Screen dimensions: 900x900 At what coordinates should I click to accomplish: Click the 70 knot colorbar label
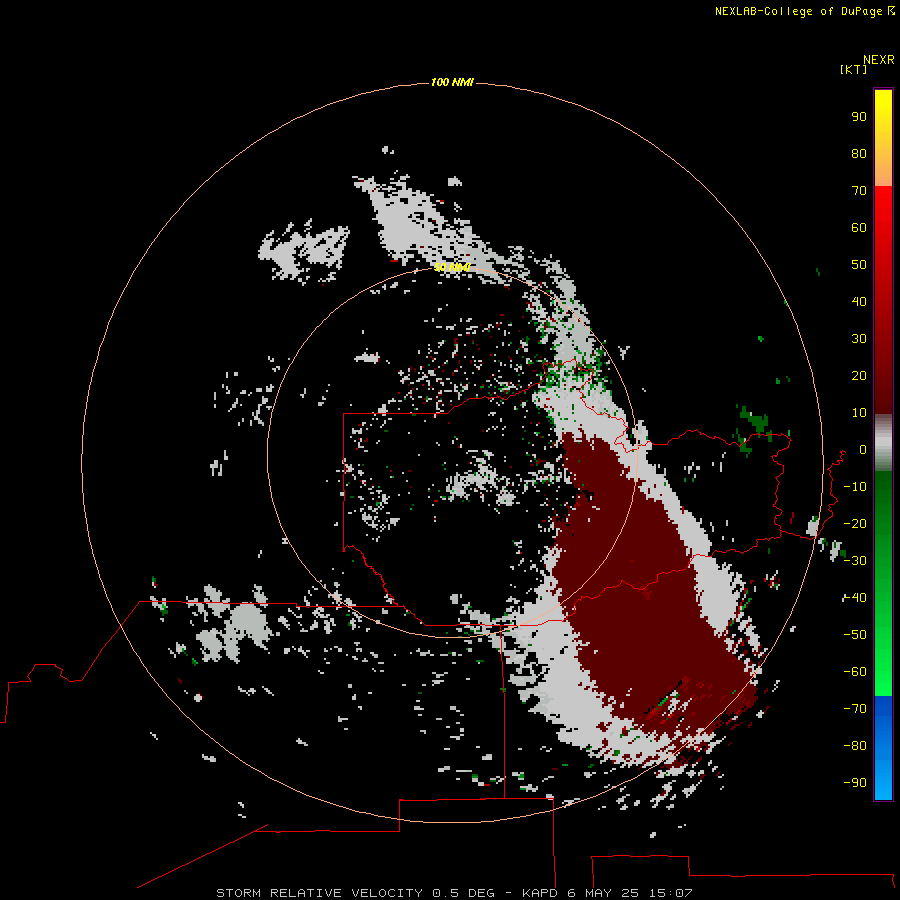coord(859,190)
